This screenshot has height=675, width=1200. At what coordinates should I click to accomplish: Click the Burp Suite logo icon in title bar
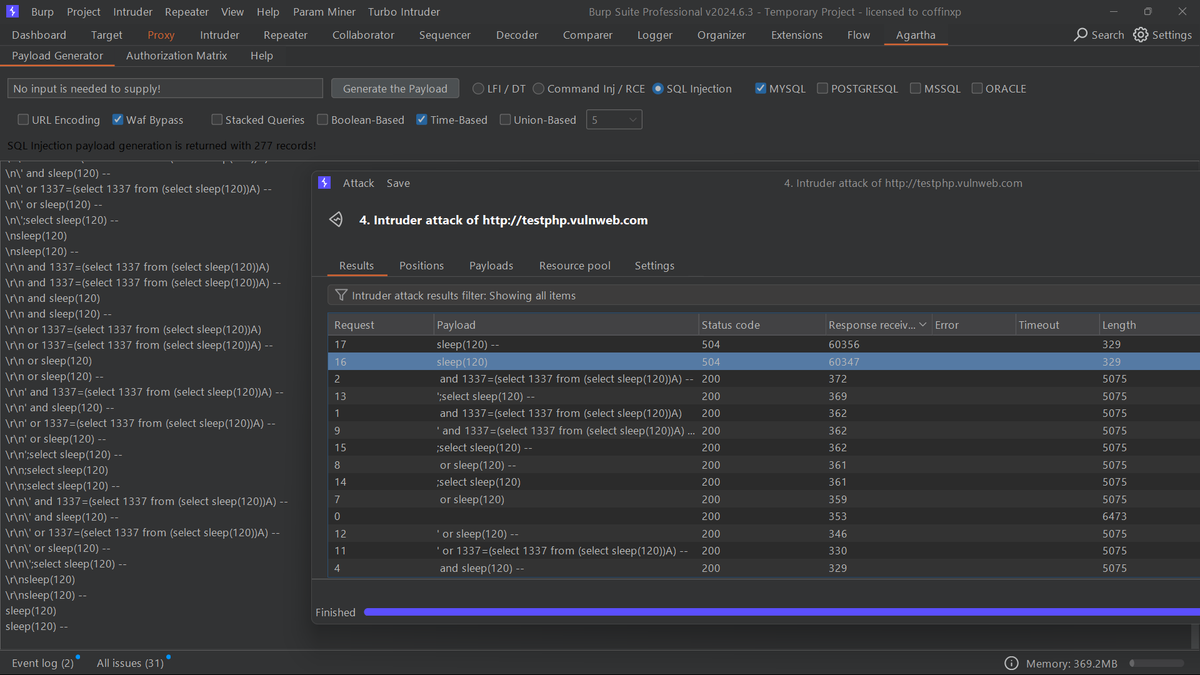pos(12,12)
